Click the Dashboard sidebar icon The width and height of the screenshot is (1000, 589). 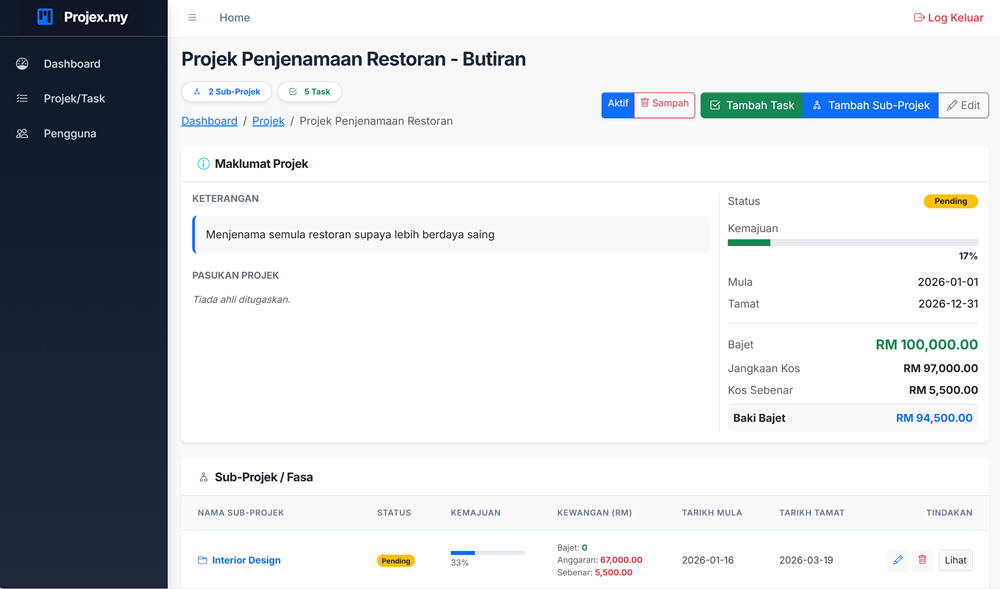pos(22,64)
